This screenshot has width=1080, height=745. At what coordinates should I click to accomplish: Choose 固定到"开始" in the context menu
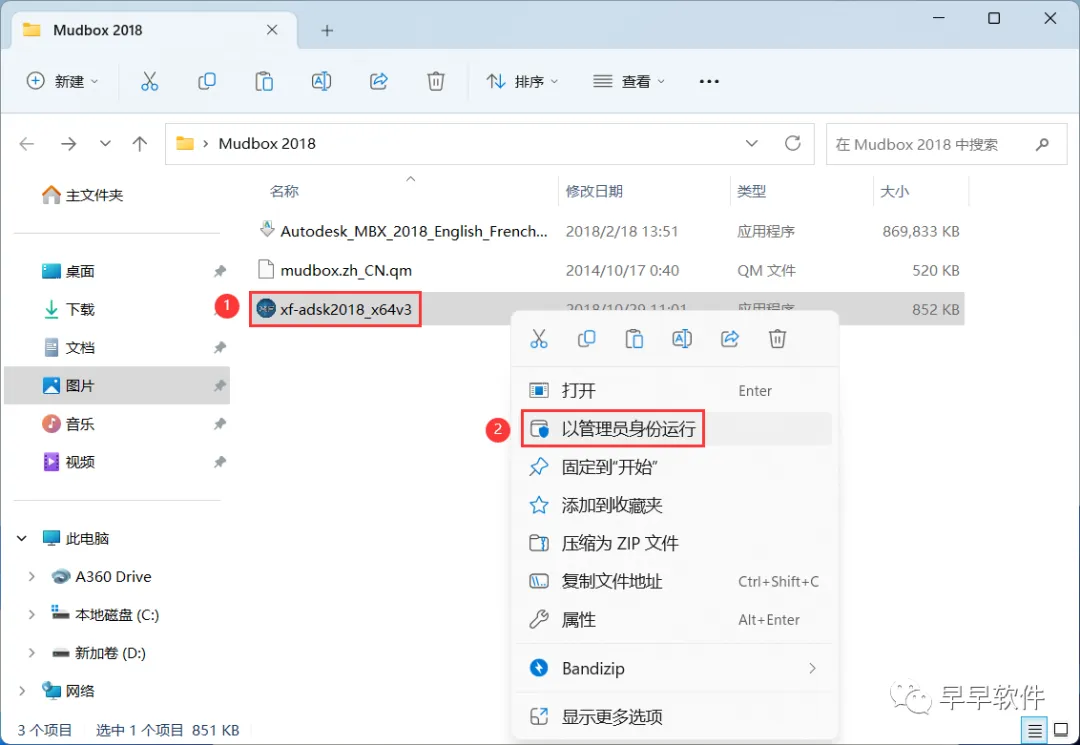tap(676, 468)
